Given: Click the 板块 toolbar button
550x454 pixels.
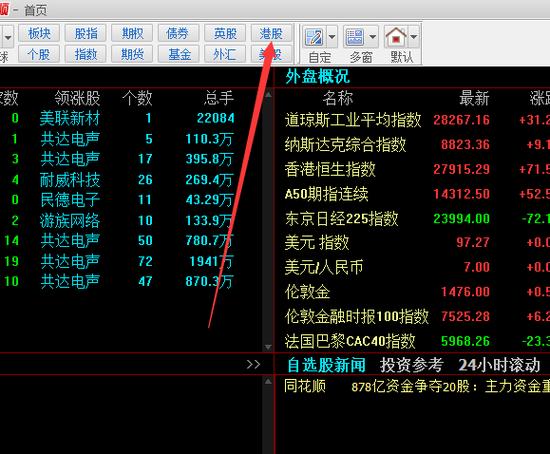Looking at the screenshot, I should point(39,33).
